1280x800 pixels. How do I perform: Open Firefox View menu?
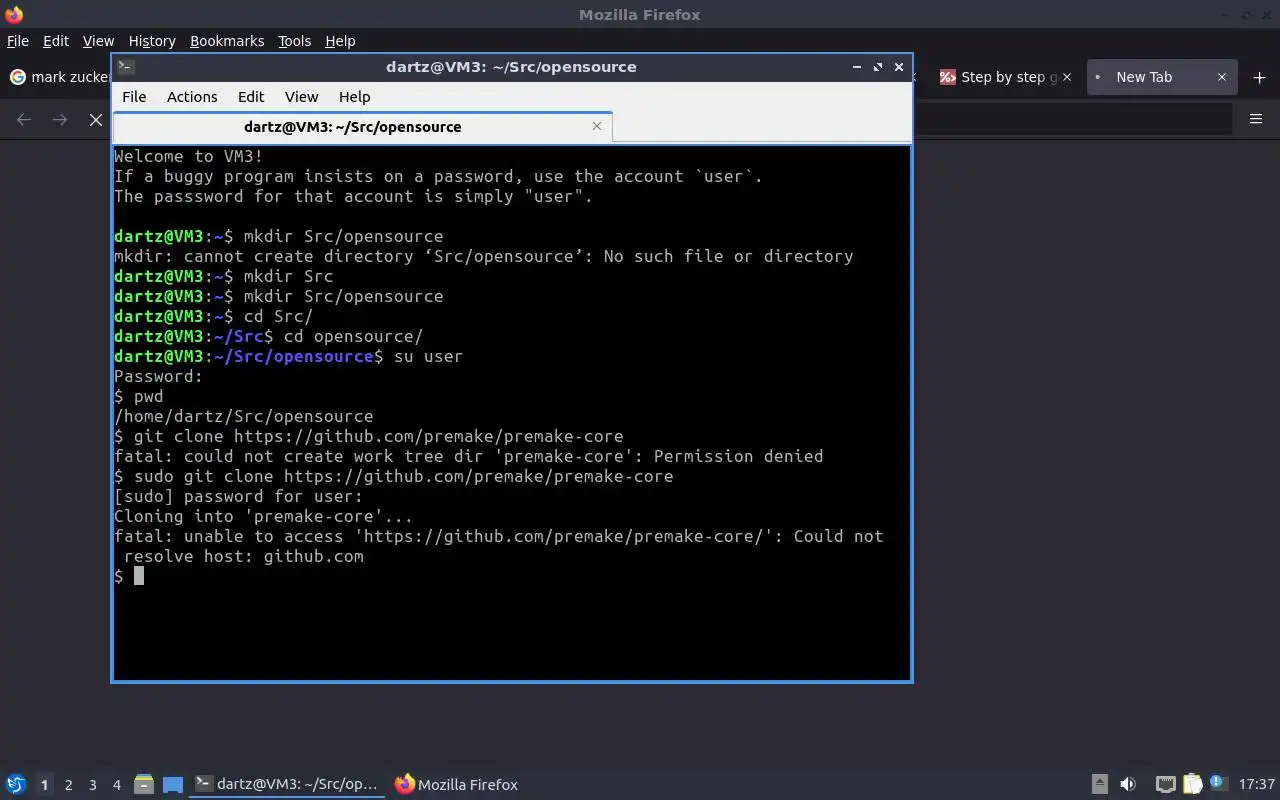[x=98, y=41]
